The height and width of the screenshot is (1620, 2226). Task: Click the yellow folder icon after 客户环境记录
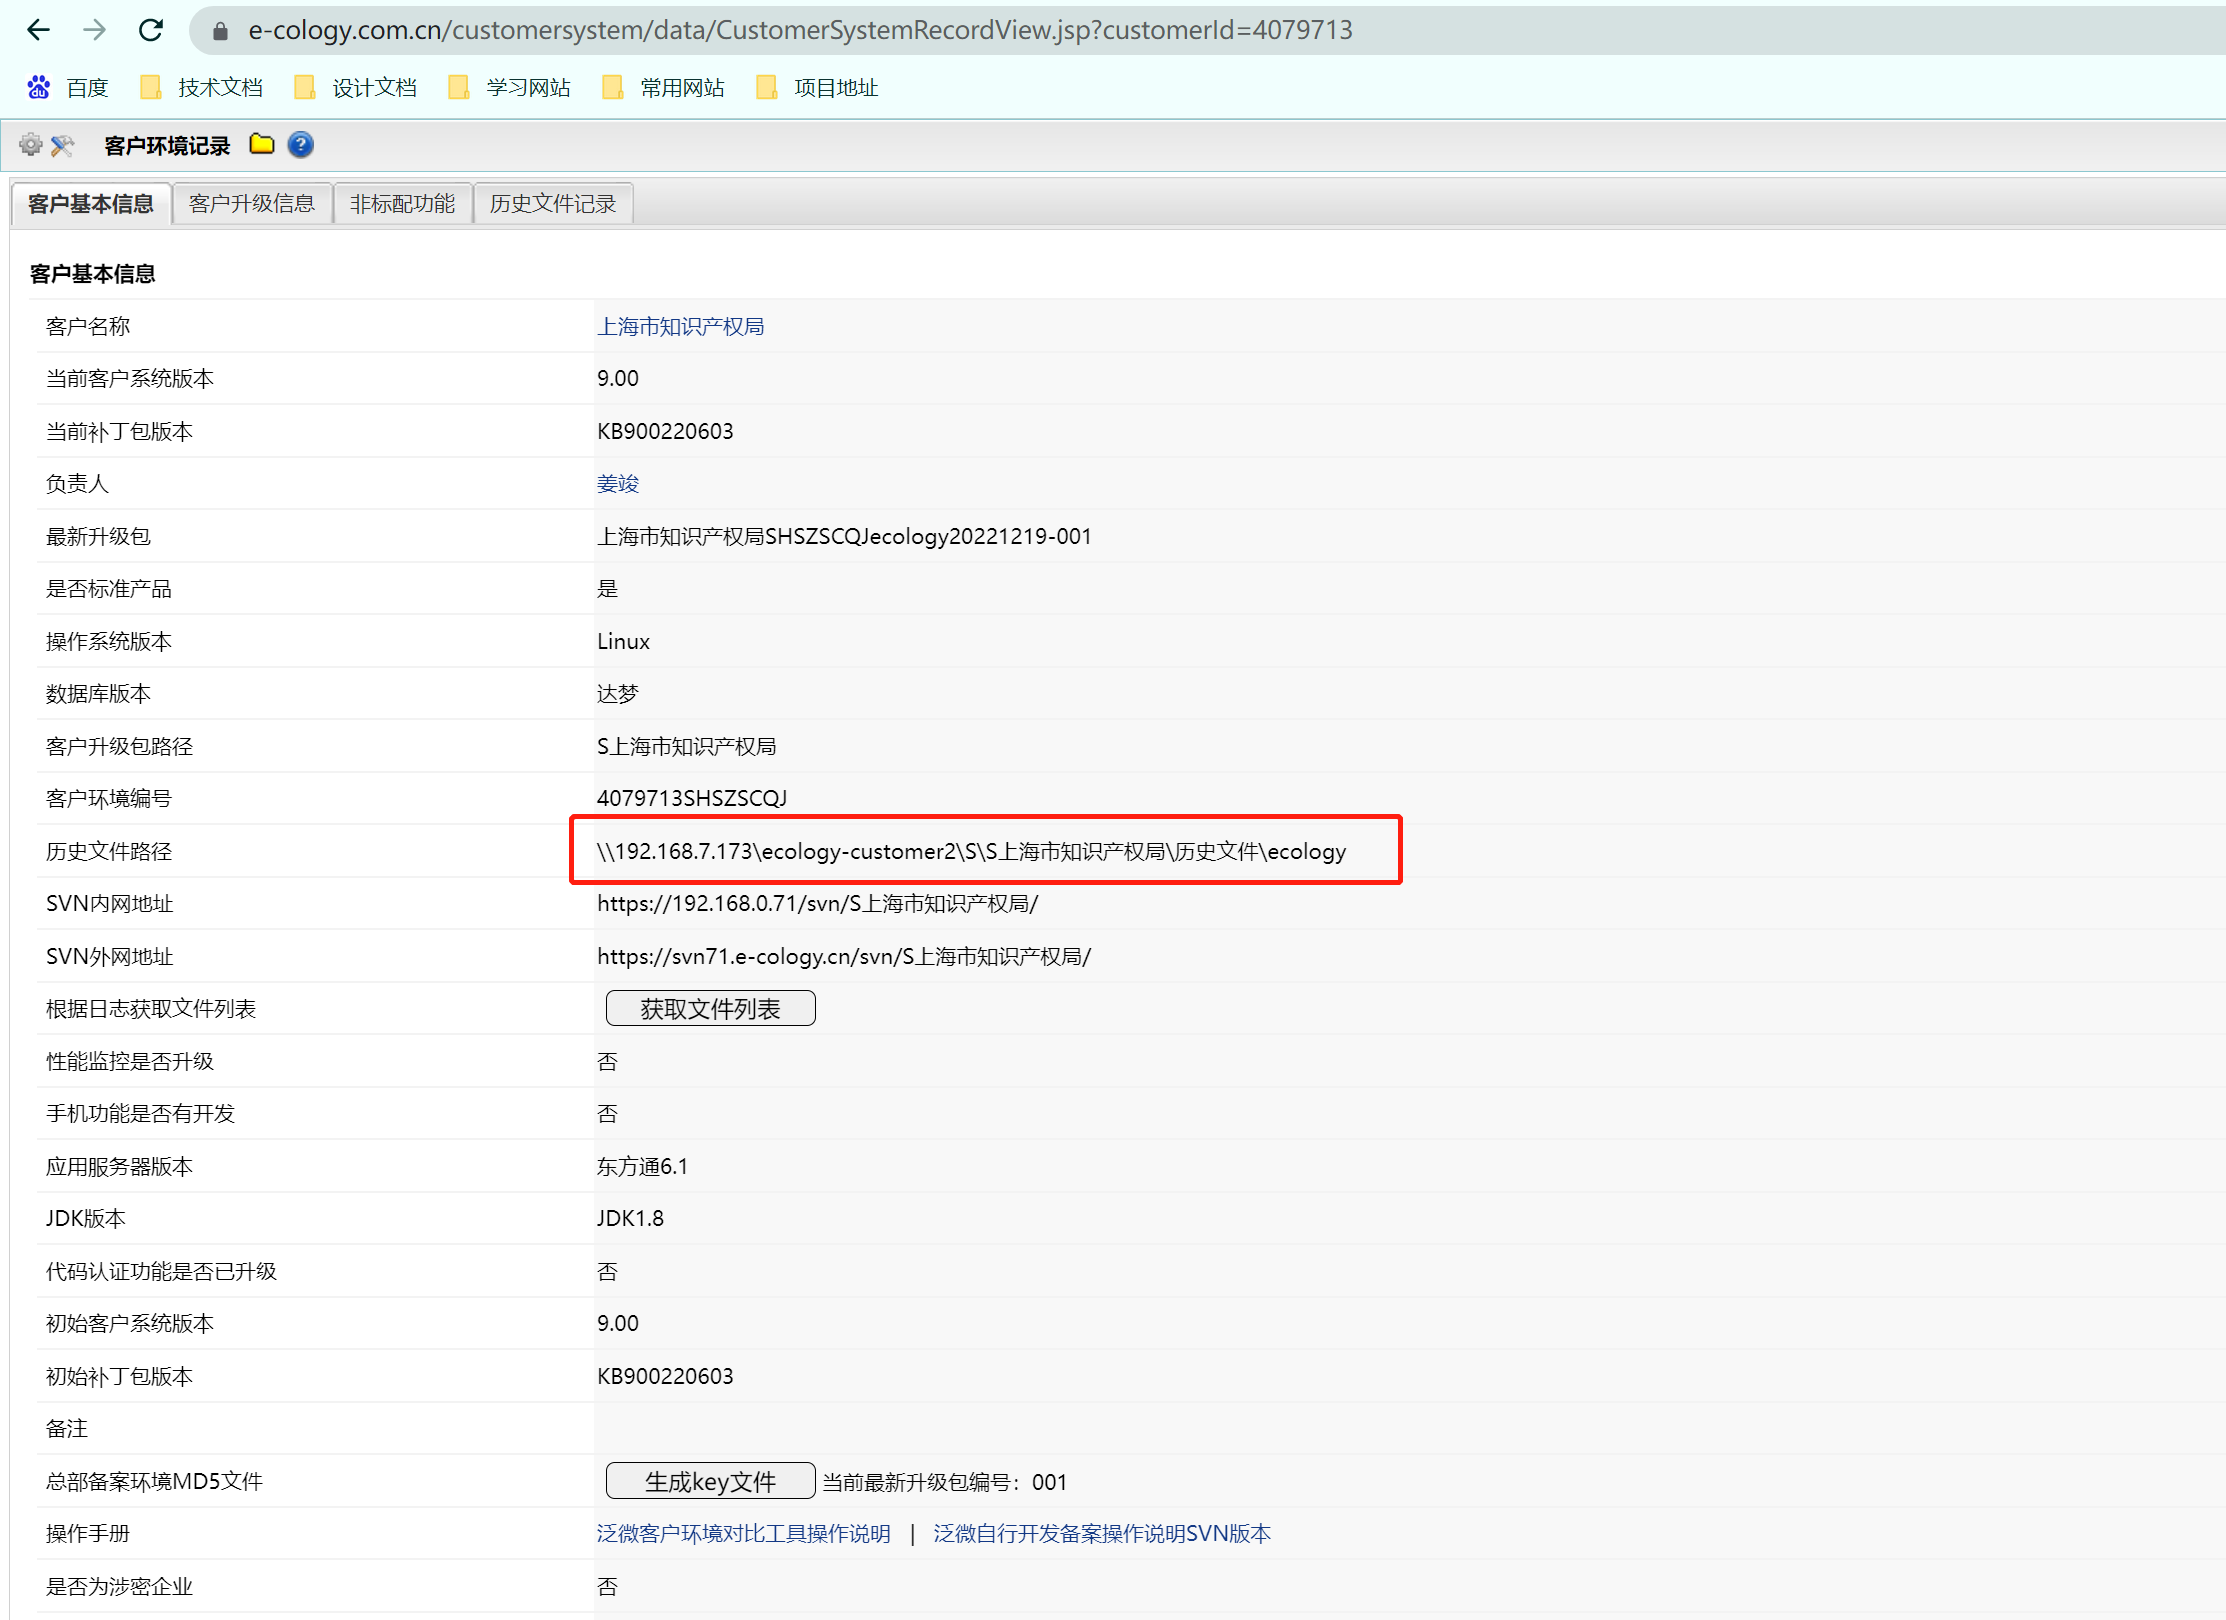click(262, 144)
